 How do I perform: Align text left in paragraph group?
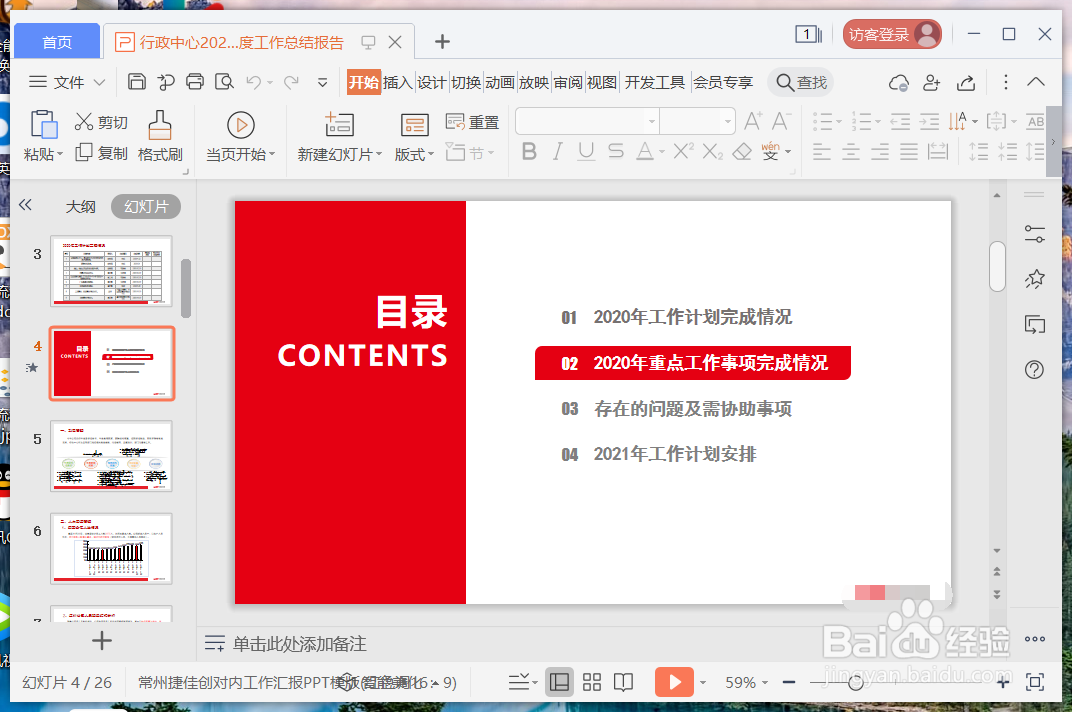(x=822, y=152)
